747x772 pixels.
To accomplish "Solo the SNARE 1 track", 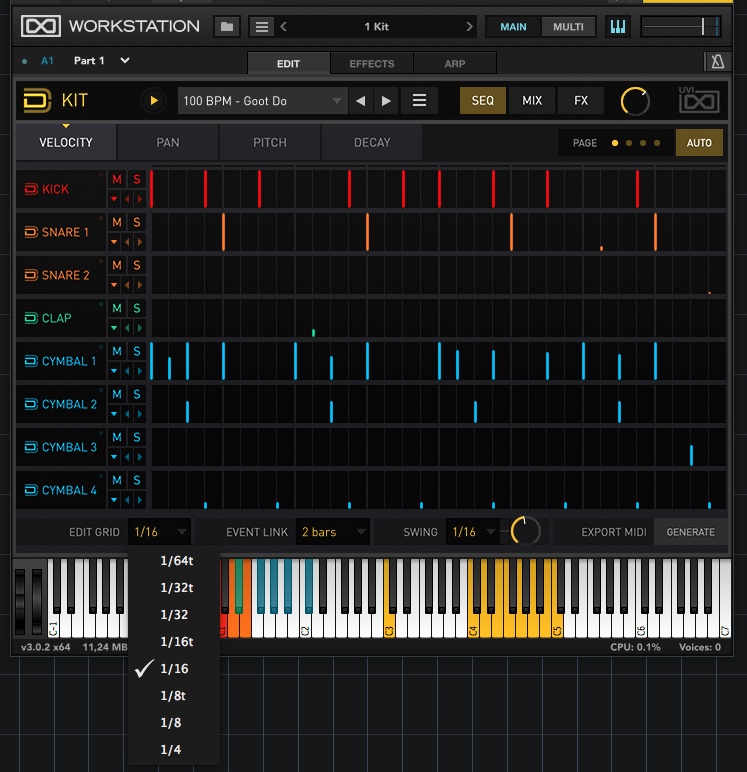I will (137, 222).
